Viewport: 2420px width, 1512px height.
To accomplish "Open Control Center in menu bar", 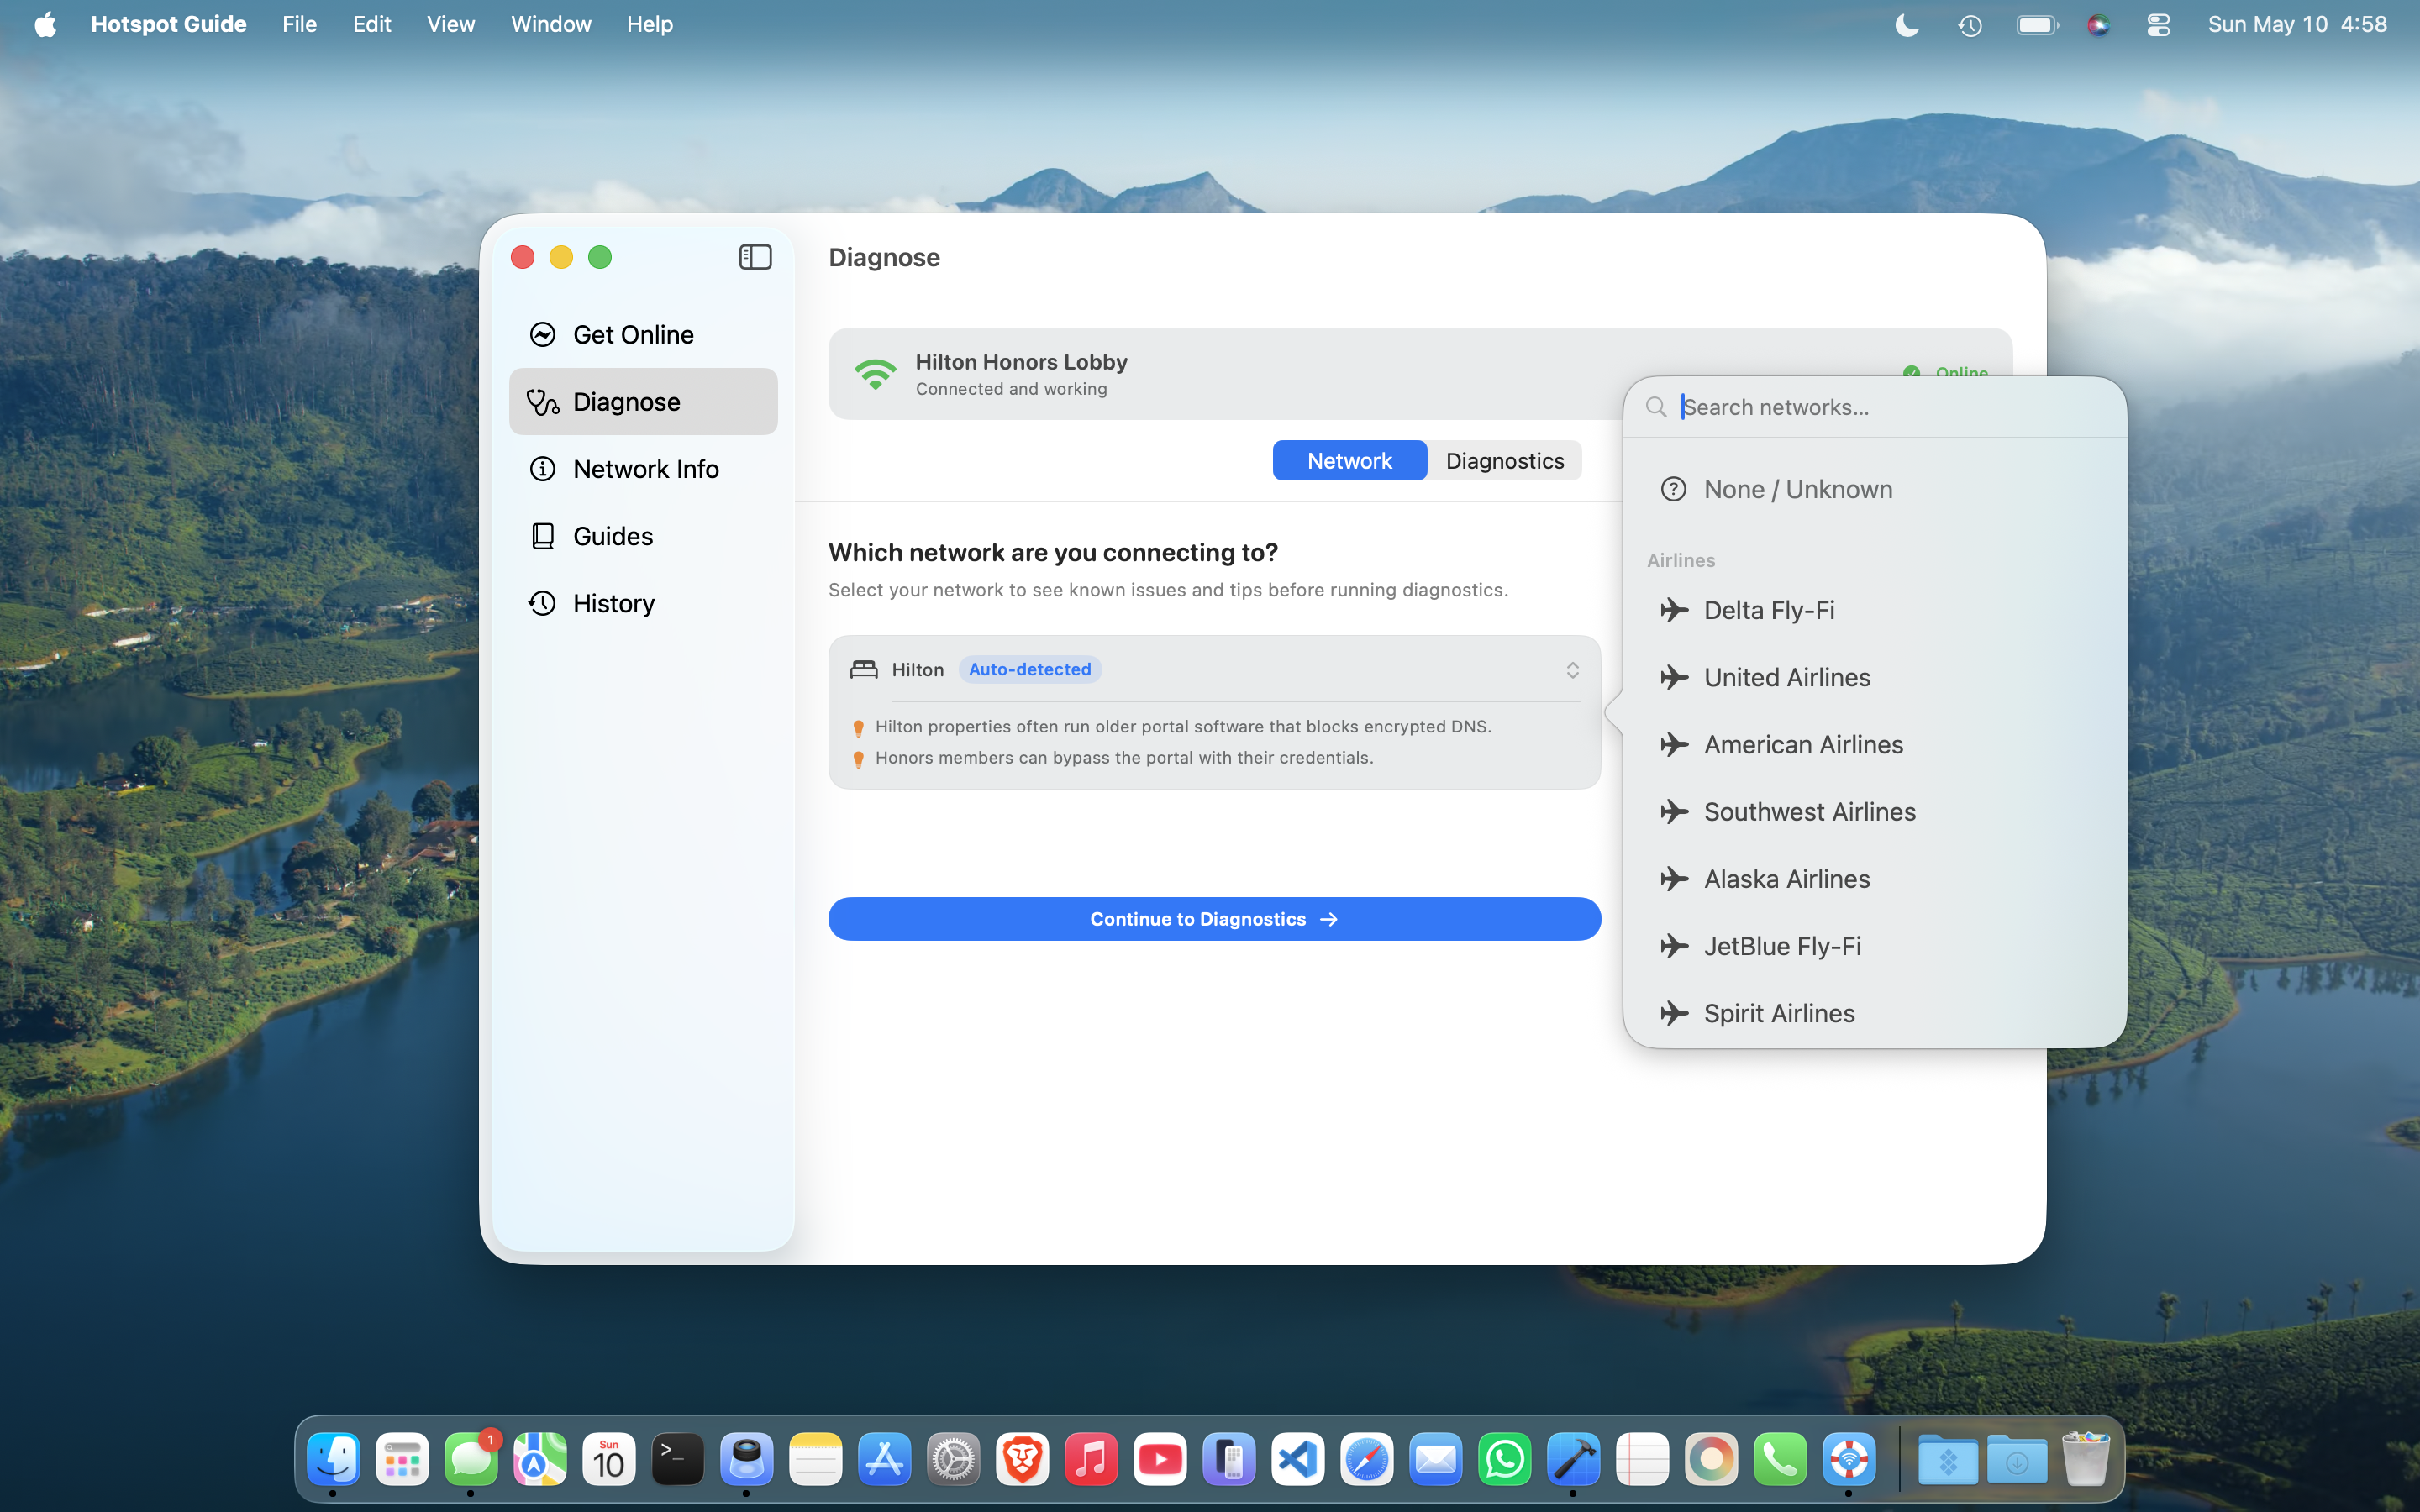I will (x=2158, y=25).
